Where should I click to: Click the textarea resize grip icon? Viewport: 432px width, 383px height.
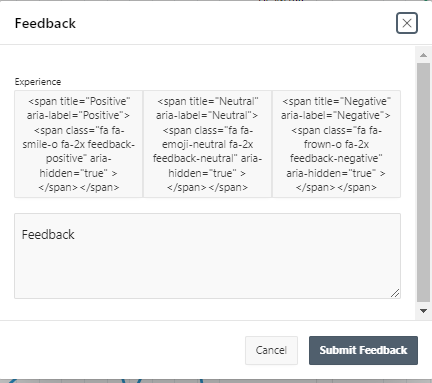click(x=395, y=293)
